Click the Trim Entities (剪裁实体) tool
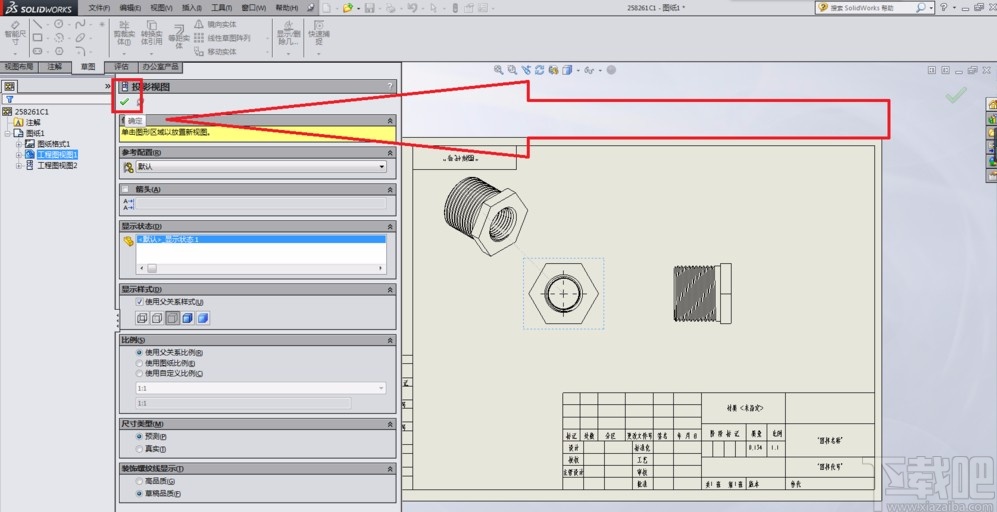Viewport: 997px width, 512px height. (123, 34)
